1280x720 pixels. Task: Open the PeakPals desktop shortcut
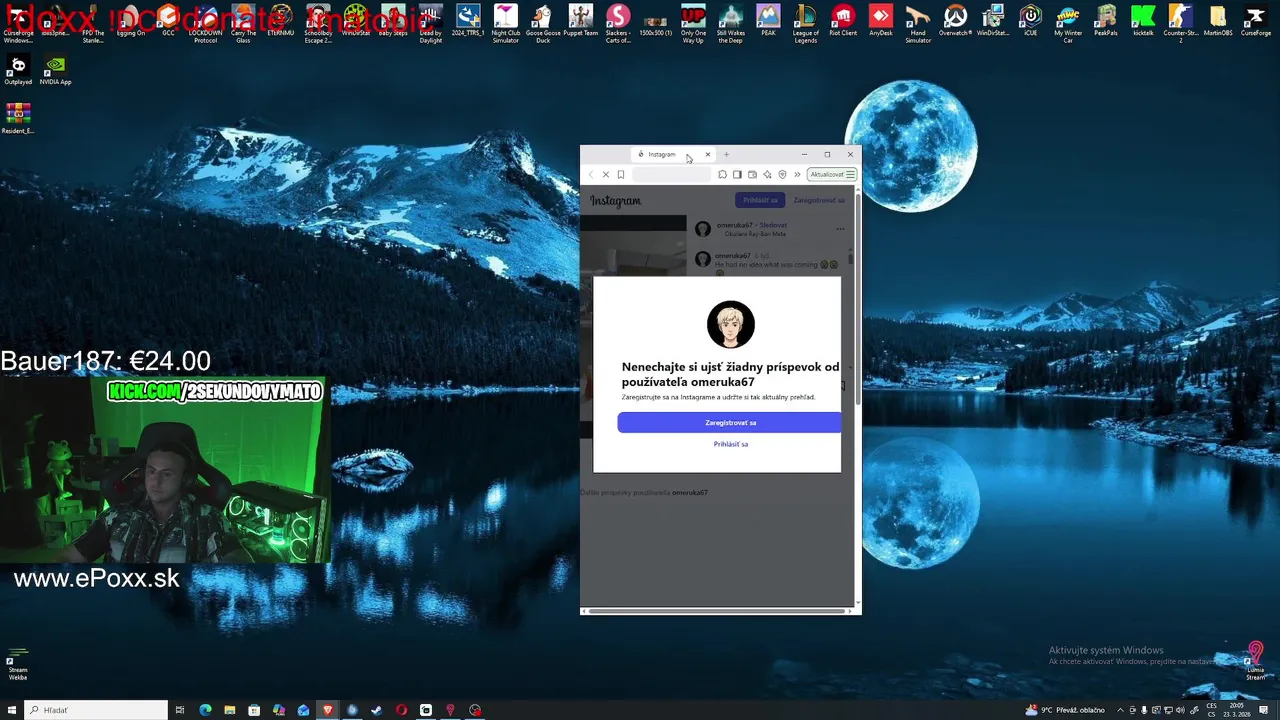(1105, 22)
